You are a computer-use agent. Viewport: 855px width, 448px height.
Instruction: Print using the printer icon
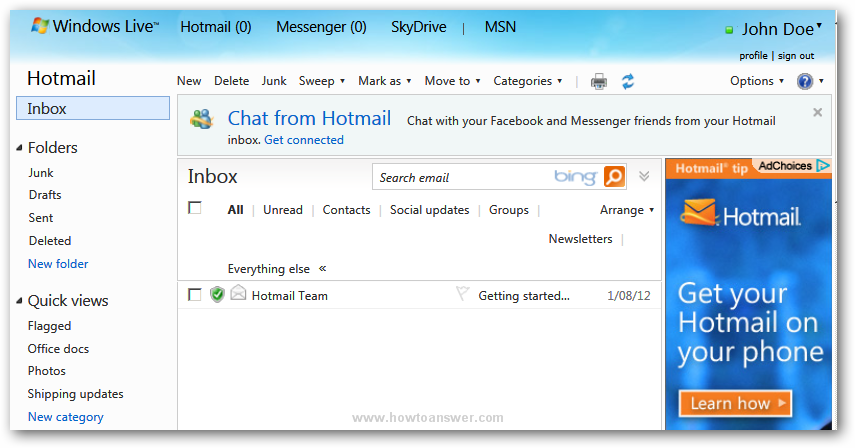599,81
